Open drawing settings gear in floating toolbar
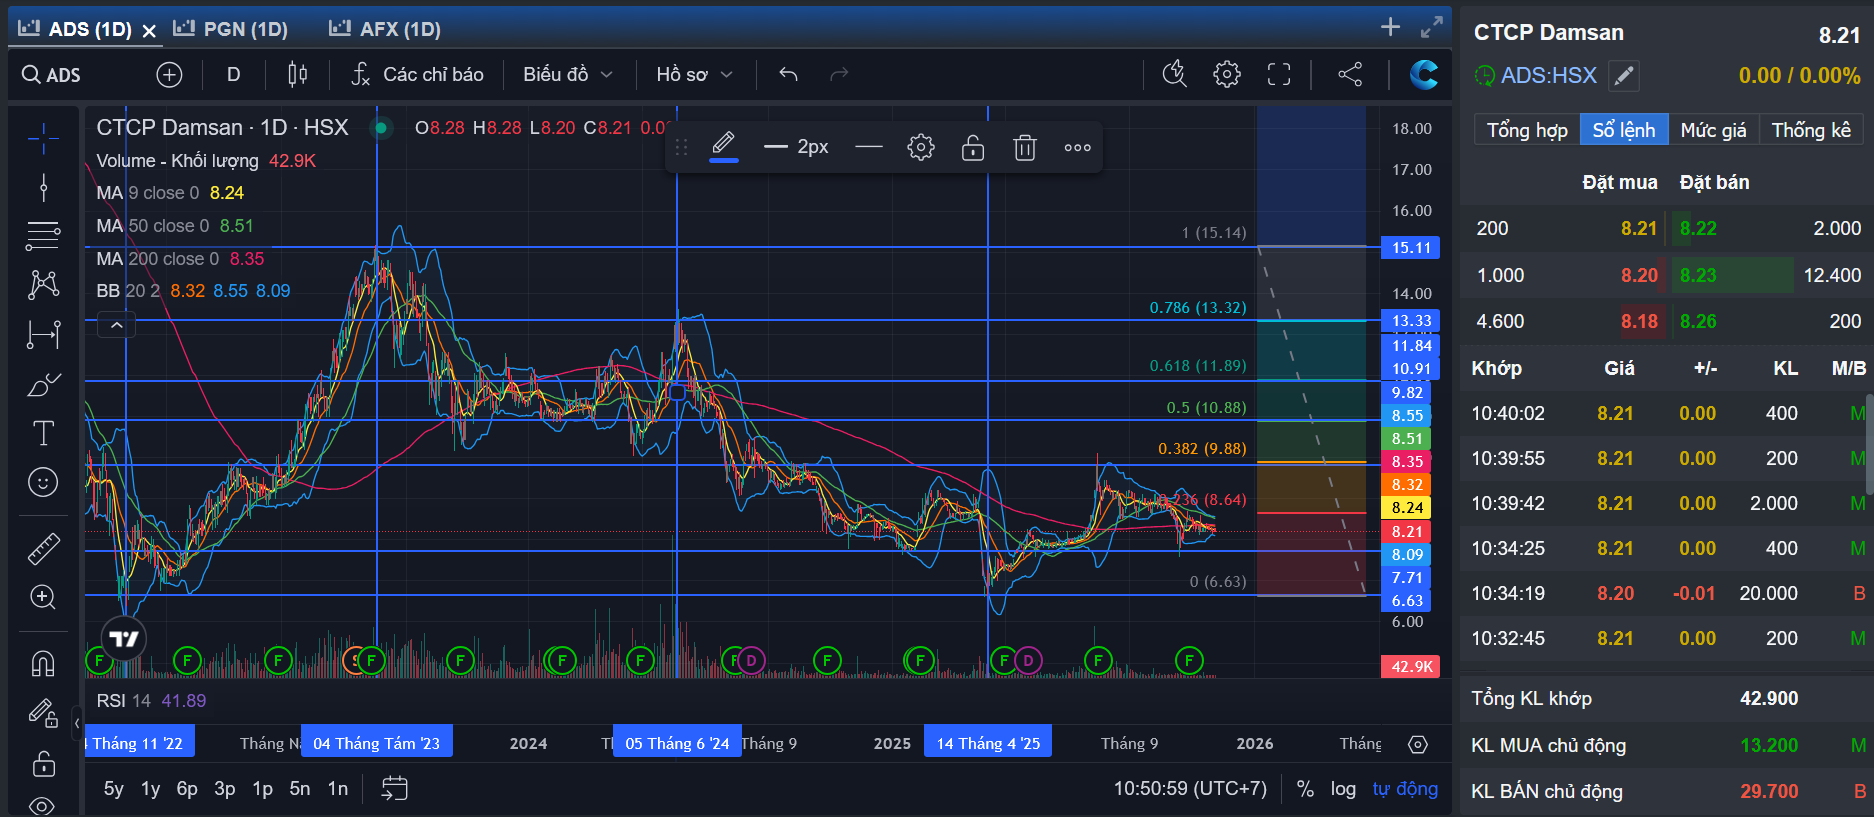 921,148
